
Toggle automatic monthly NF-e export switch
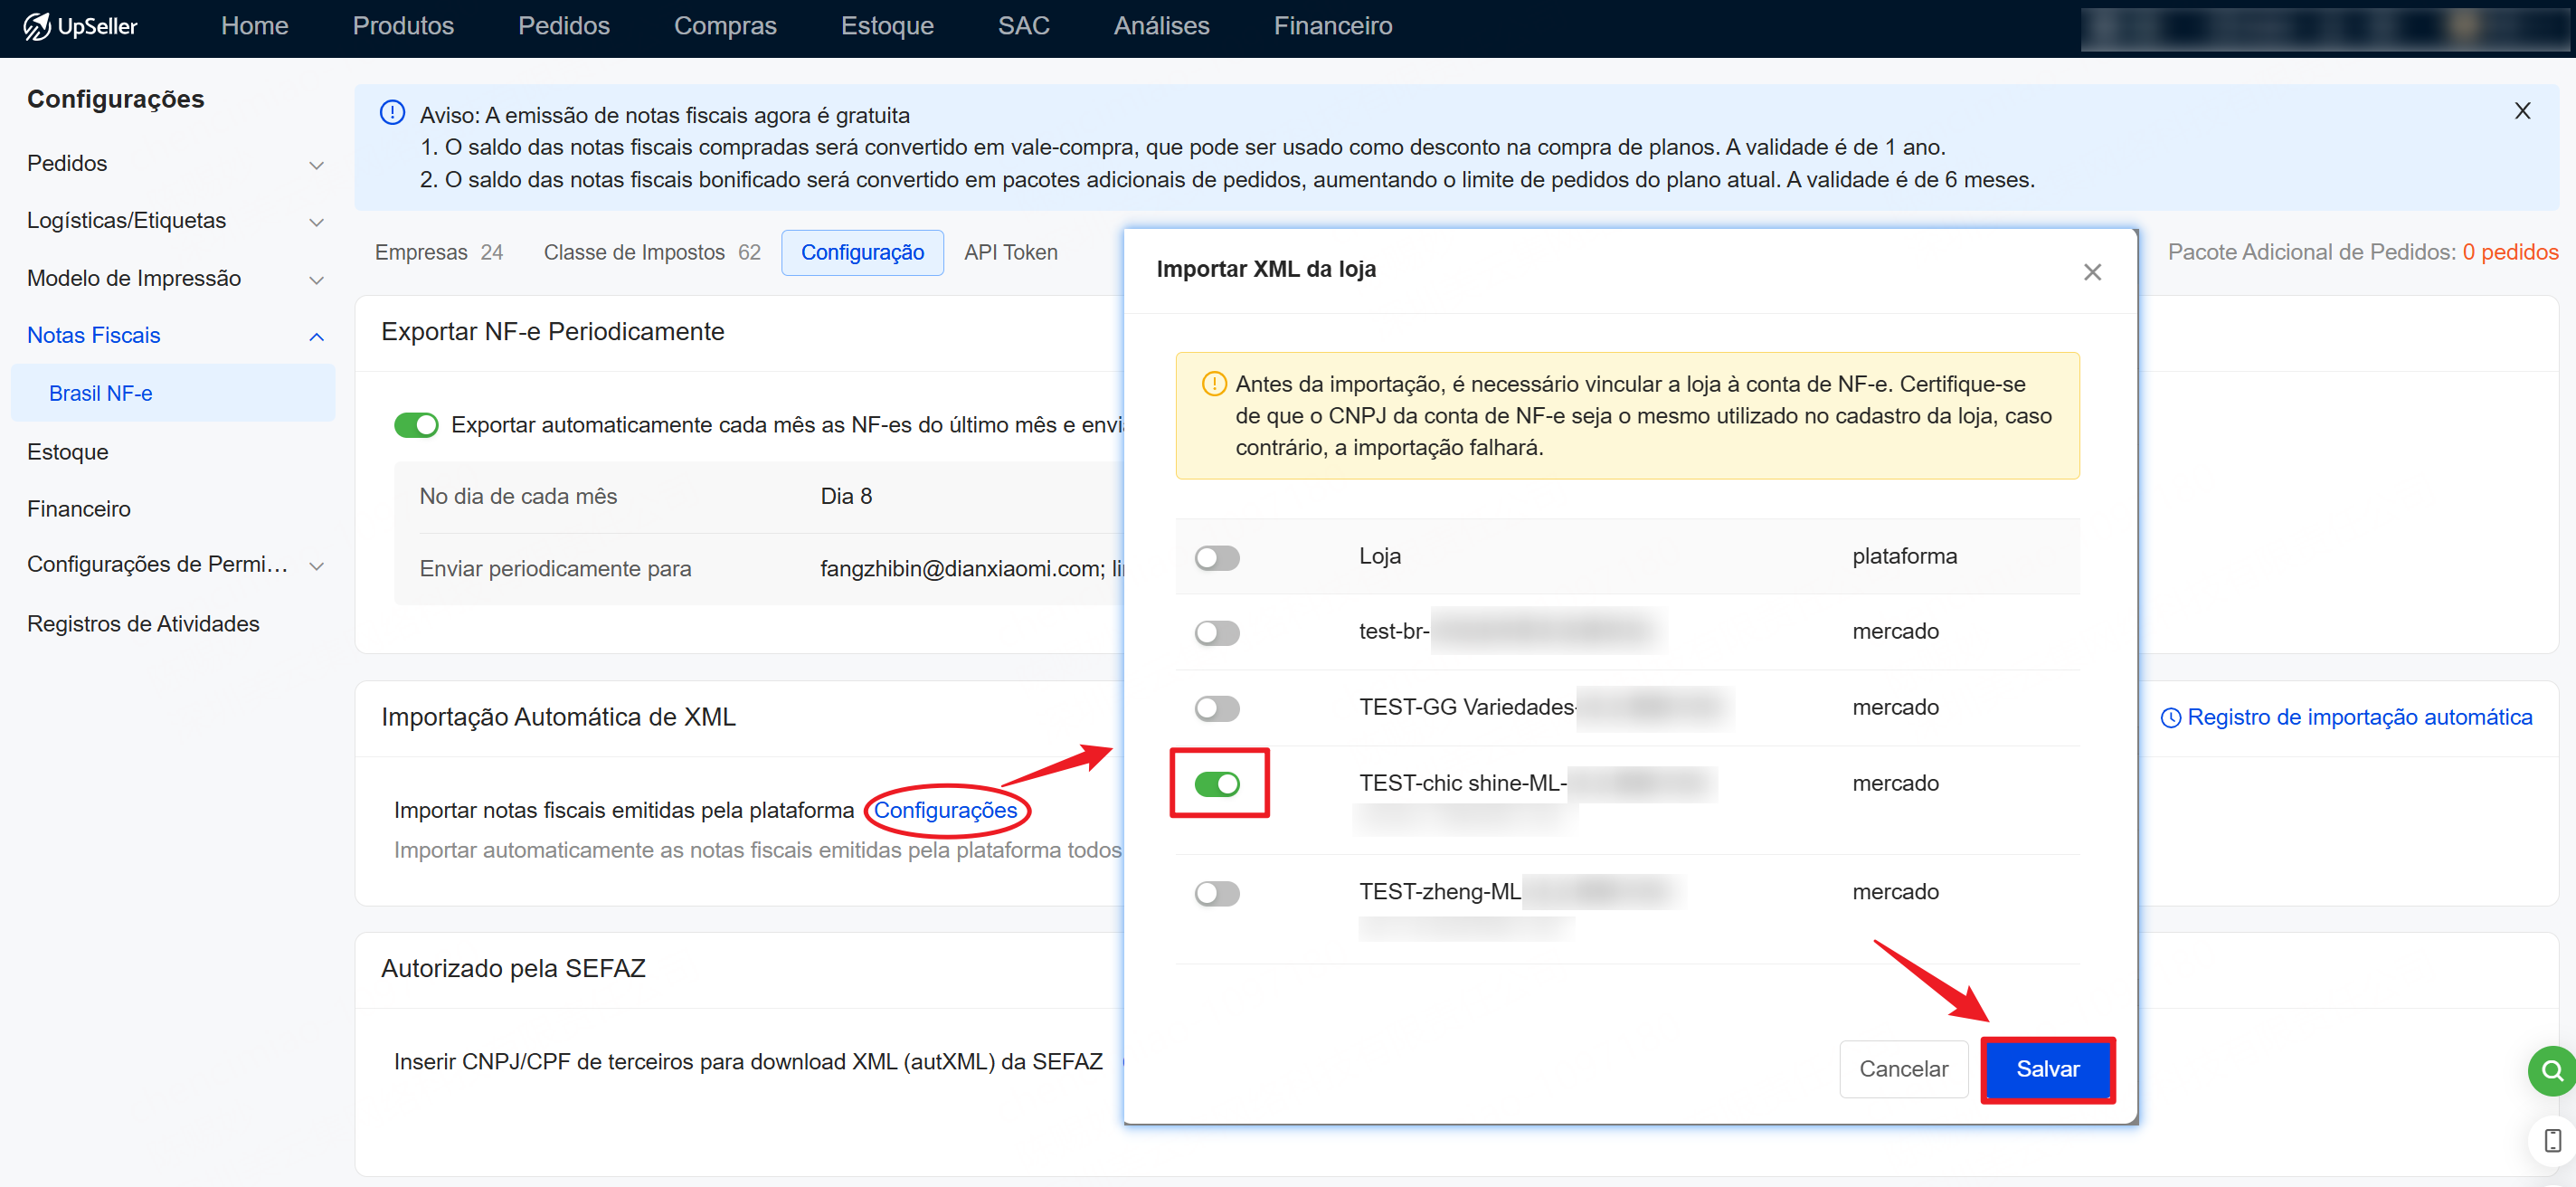(415, 425)
